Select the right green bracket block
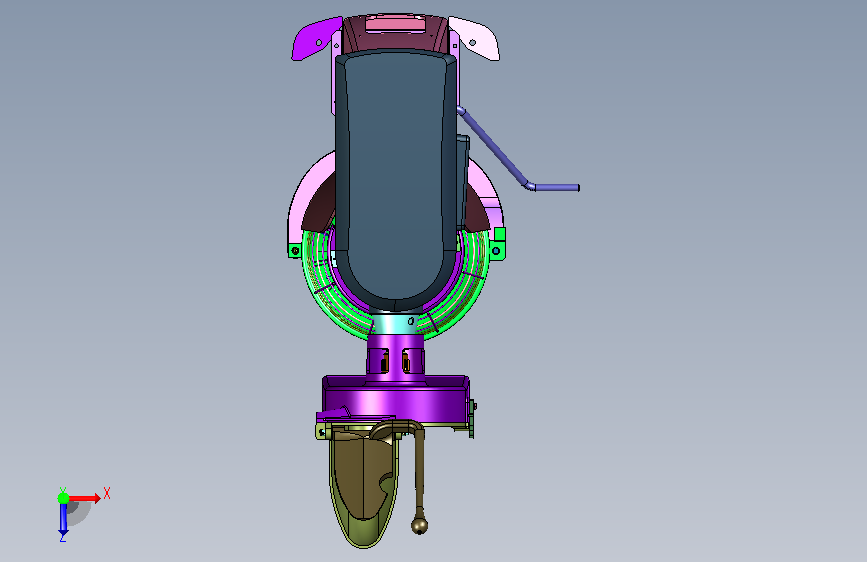The height and width of the screenshot is (562, 867). 499,243
